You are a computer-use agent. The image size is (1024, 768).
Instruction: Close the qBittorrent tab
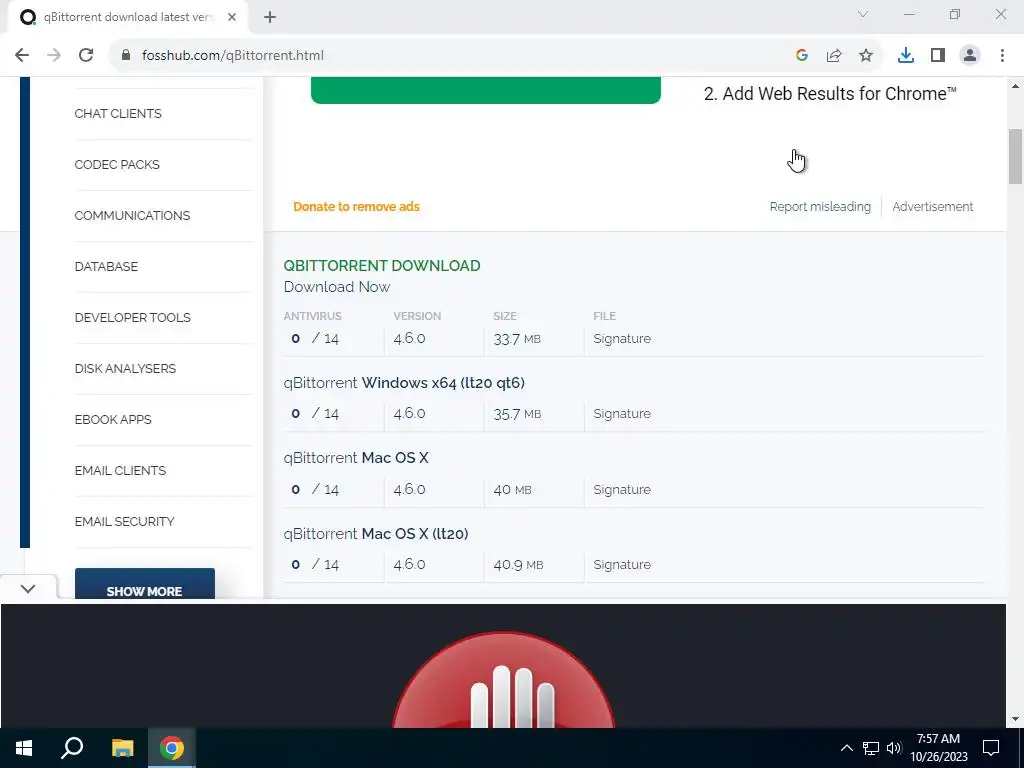click(x=232, y=18)
